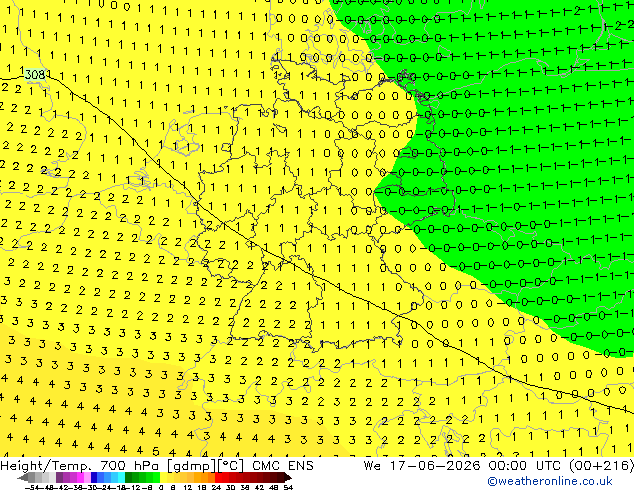
Task: Pick the yellow swatch in the temperature legend
Action: [x=163, y=477]
